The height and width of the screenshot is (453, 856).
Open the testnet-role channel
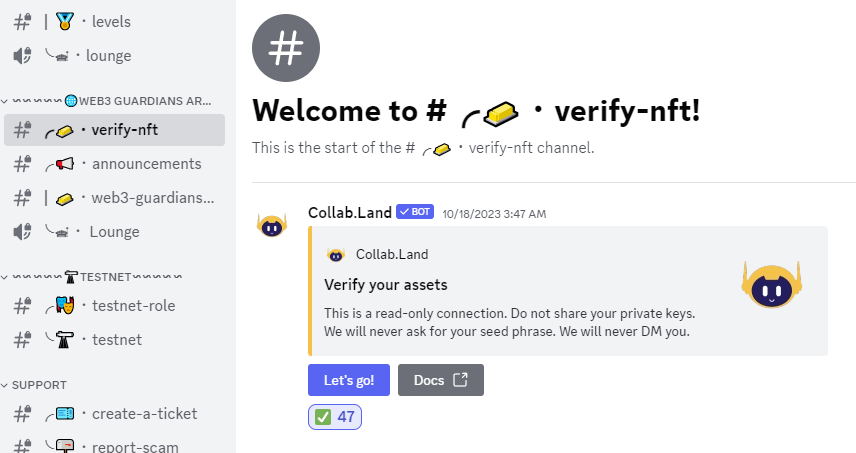pos(114,306)
